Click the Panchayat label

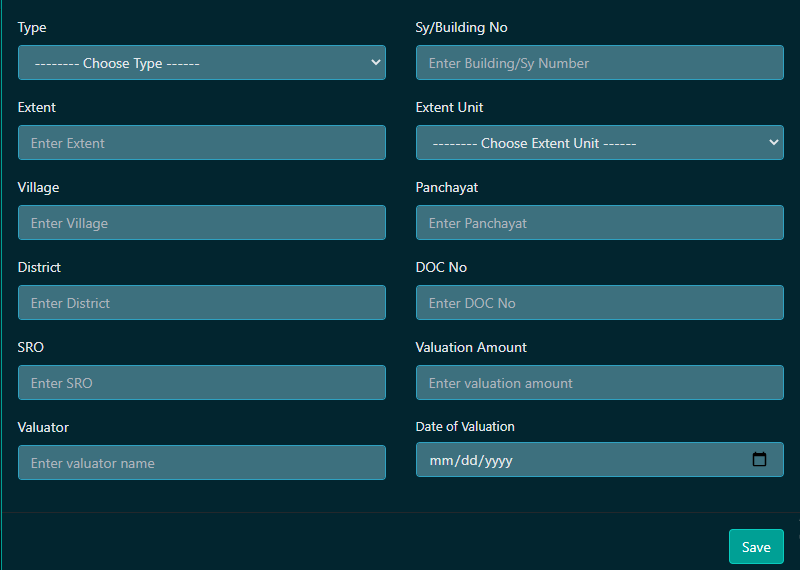tap(446, 188)
